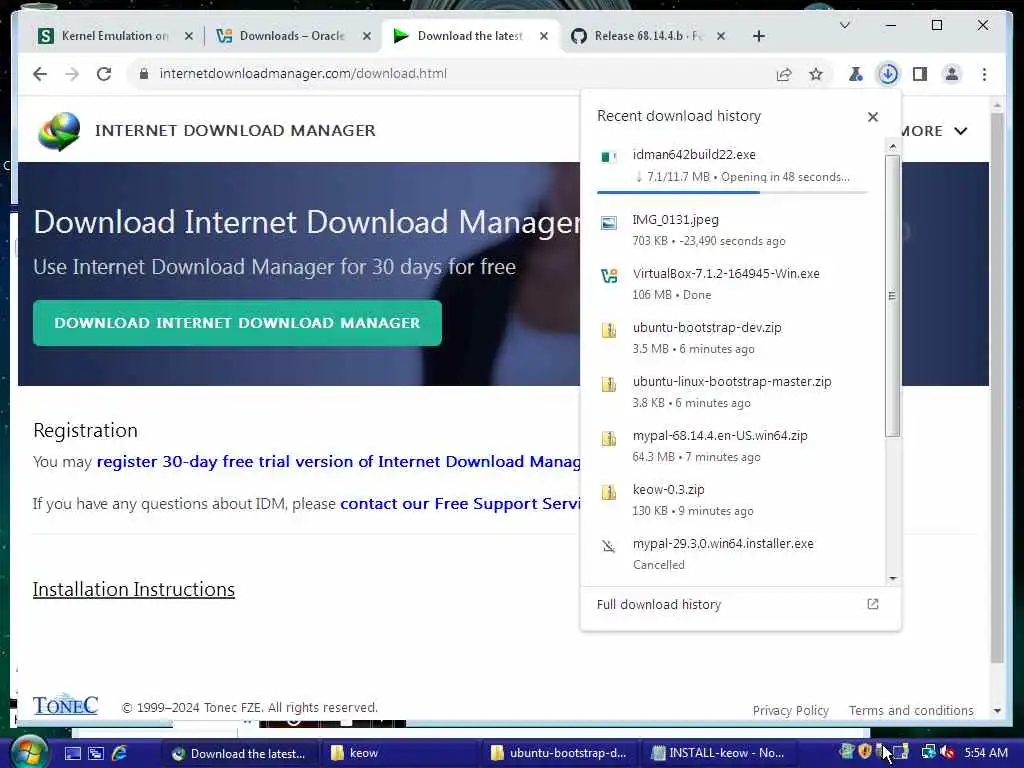Share this page using the share icon
The width and height of the screenshot is (1024, 768).
(x=784, y=74)
